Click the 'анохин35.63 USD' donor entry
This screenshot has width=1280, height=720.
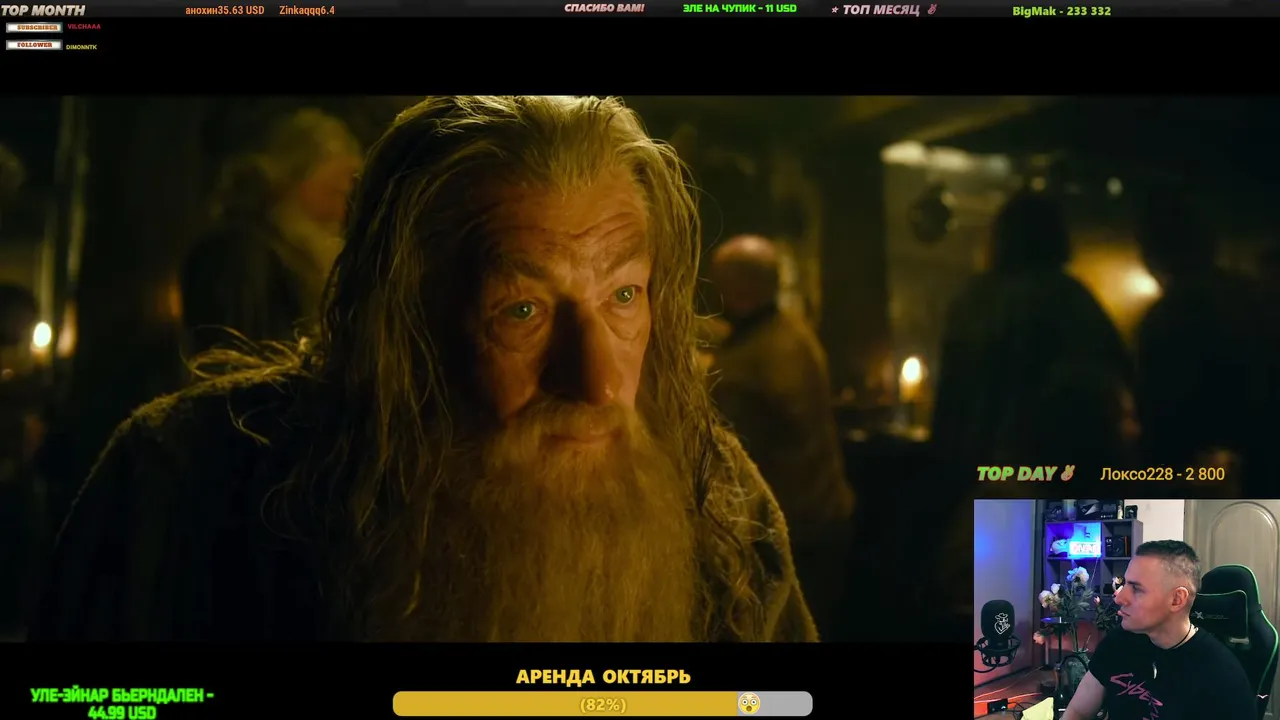225,10
